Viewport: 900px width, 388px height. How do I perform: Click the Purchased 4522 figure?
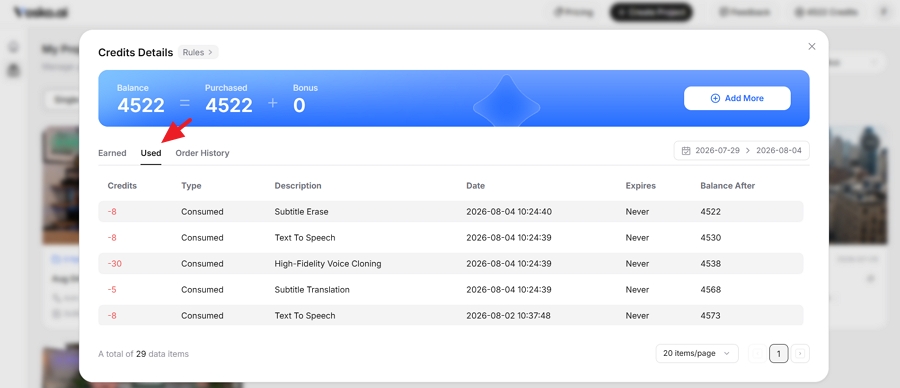click(229, 106)
